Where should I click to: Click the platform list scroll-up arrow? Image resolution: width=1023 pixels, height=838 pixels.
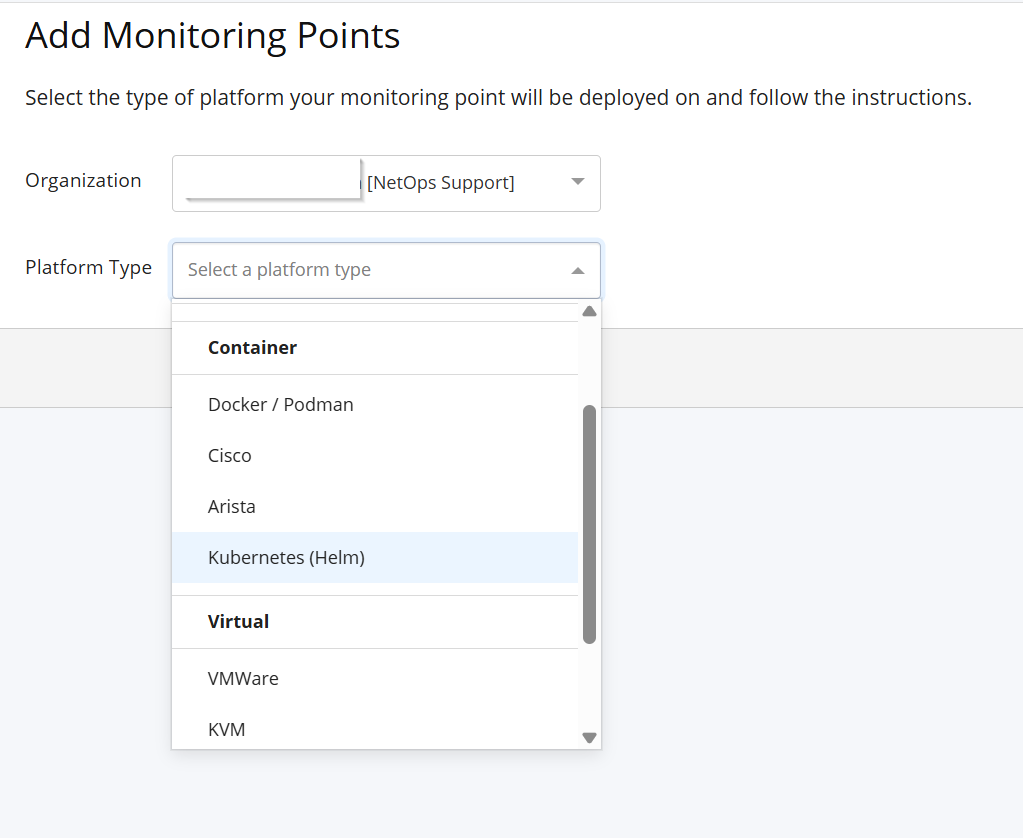(589, 311)
